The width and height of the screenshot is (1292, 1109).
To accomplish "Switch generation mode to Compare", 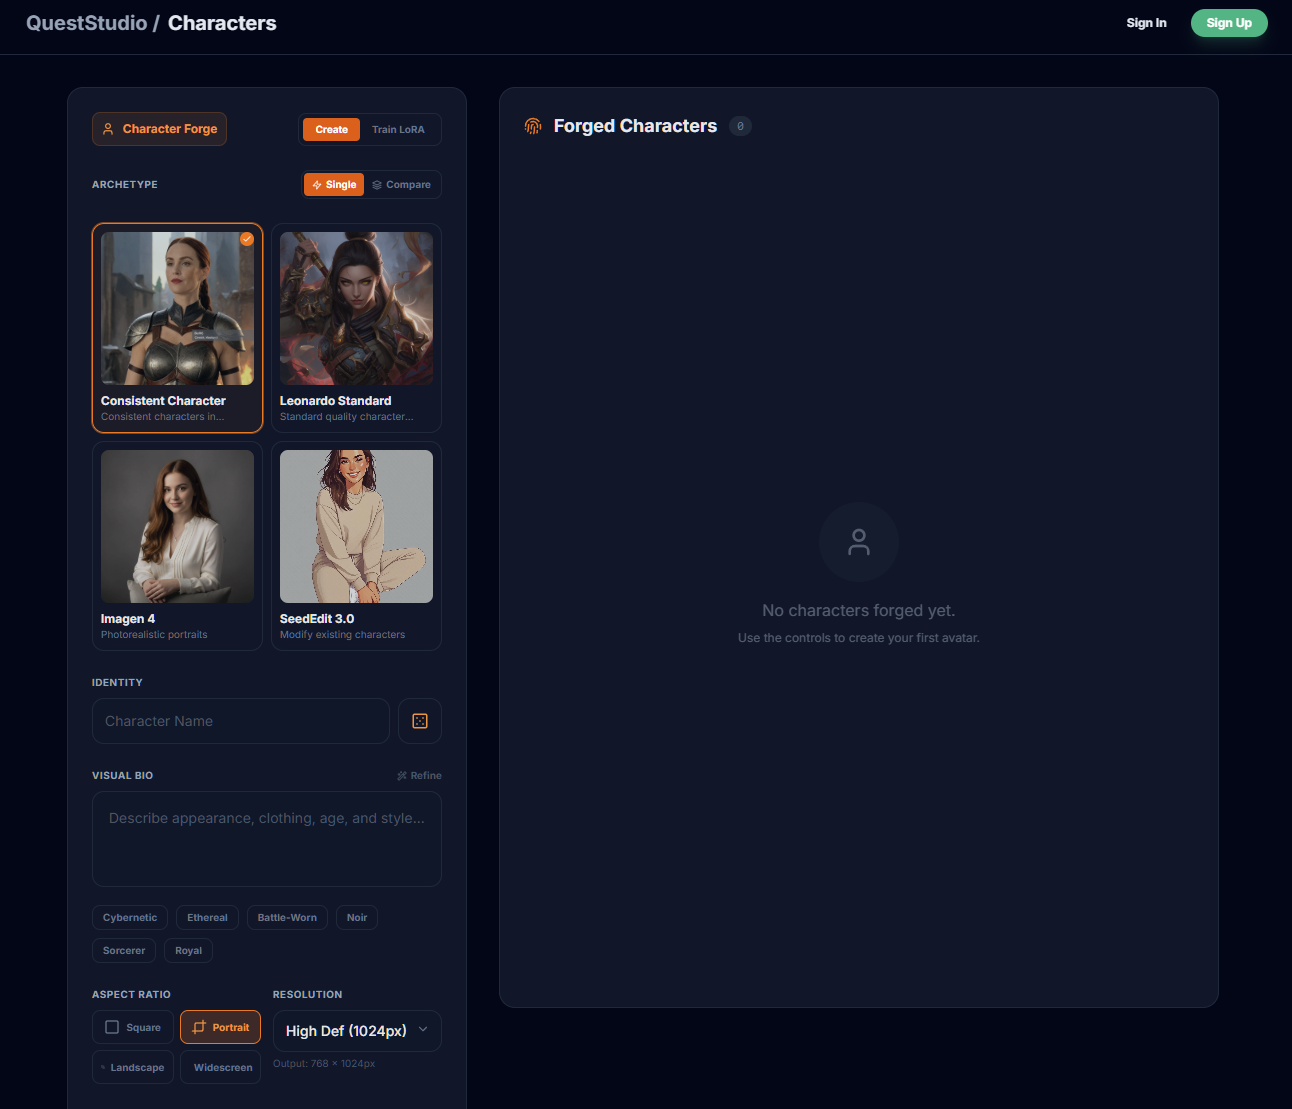I will pos(402,184).
